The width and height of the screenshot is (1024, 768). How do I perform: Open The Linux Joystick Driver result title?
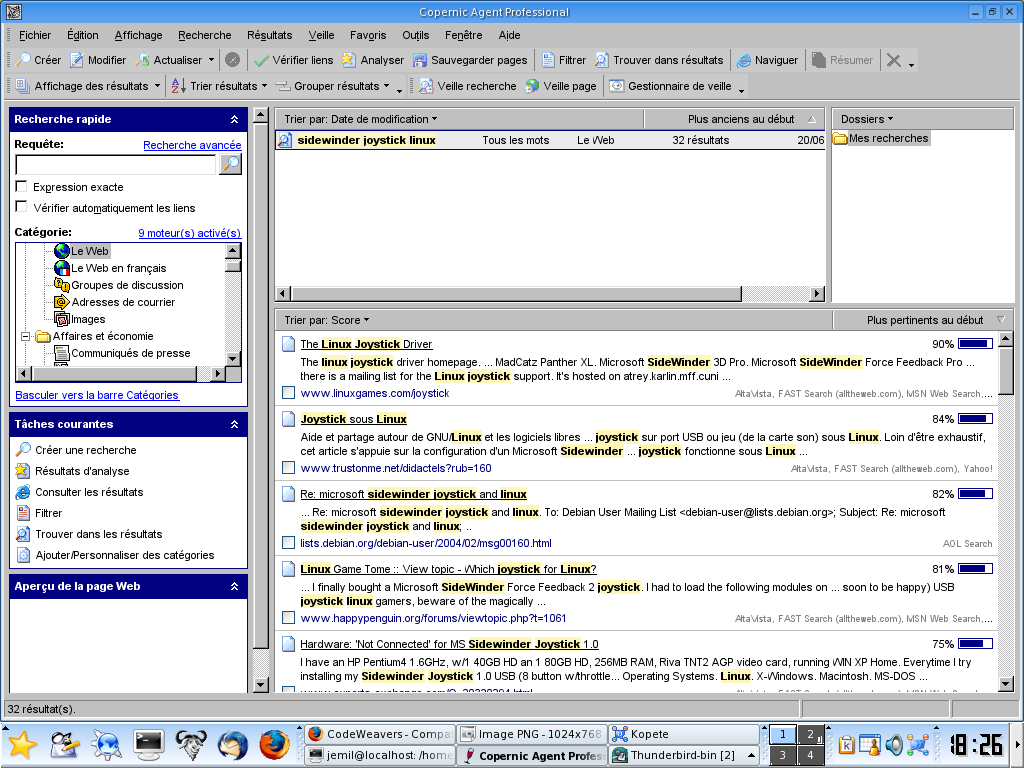[x=366, y=344]
